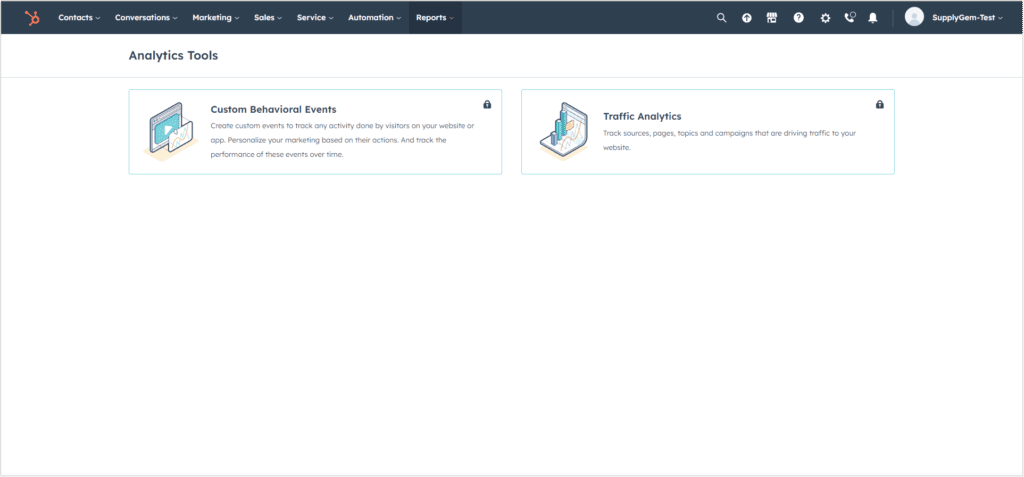
Task: Expand the Conversations menu
Action: (x=146, y=18)
